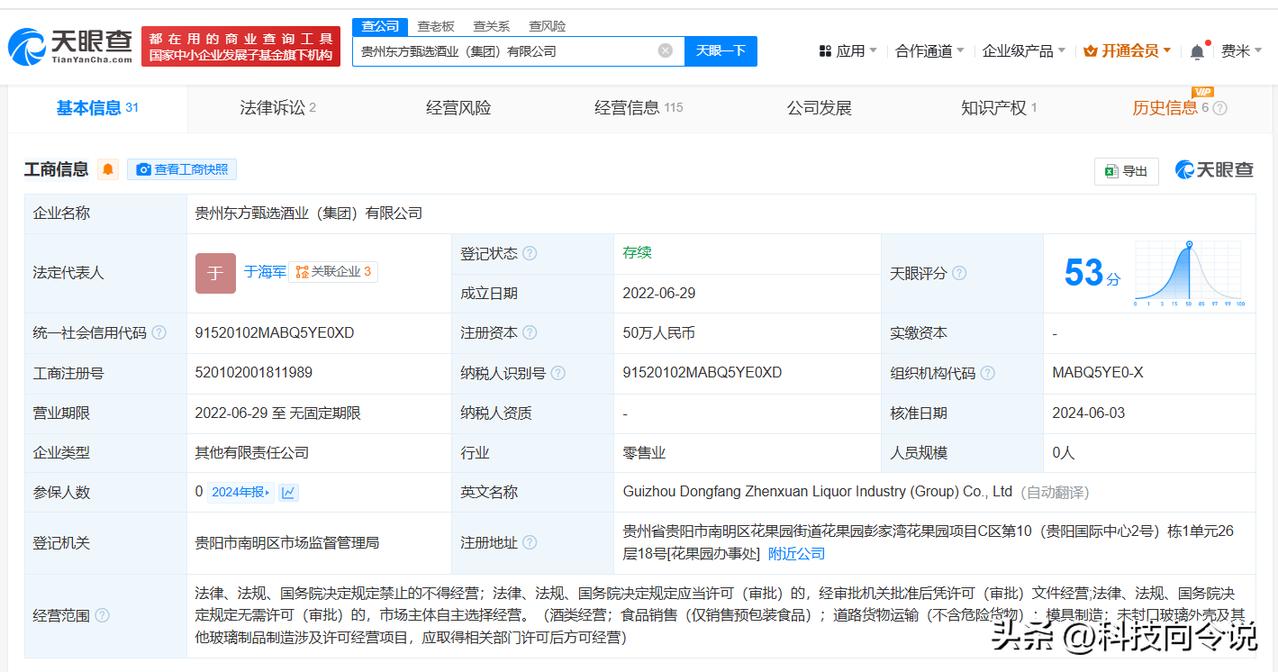Switch to 经营信息 tab
This screenshot has width=1278, height=672.
[638, 108]
